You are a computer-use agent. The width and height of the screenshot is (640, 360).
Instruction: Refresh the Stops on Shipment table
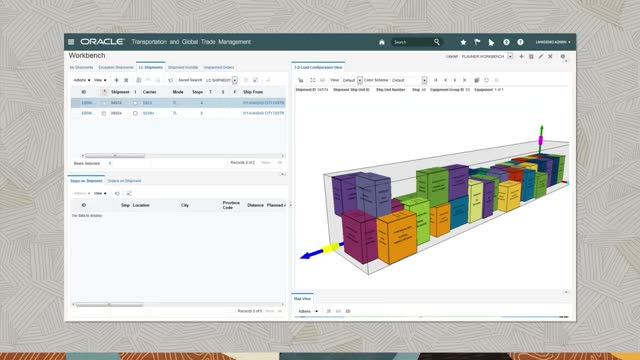tap(117, 193)
